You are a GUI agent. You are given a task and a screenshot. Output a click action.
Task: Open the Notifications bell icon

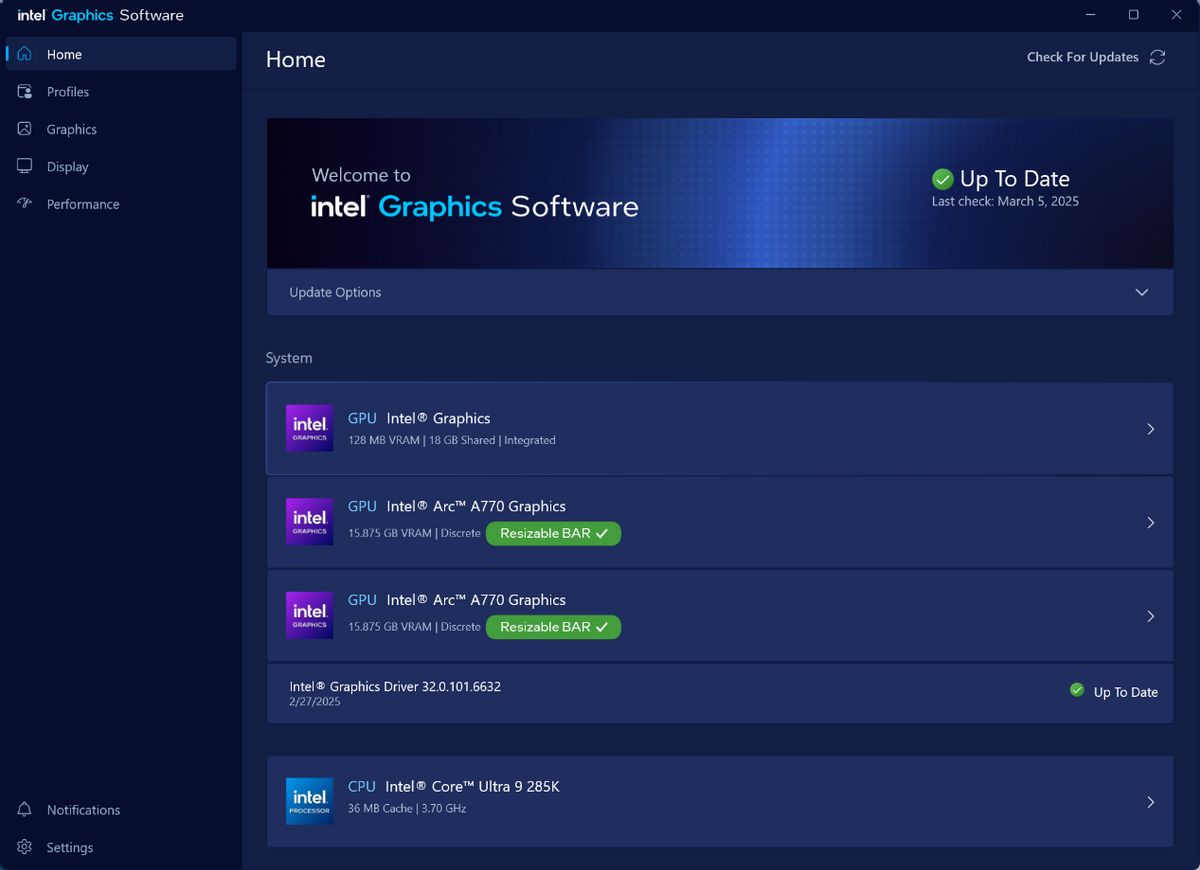coord(25,810)
